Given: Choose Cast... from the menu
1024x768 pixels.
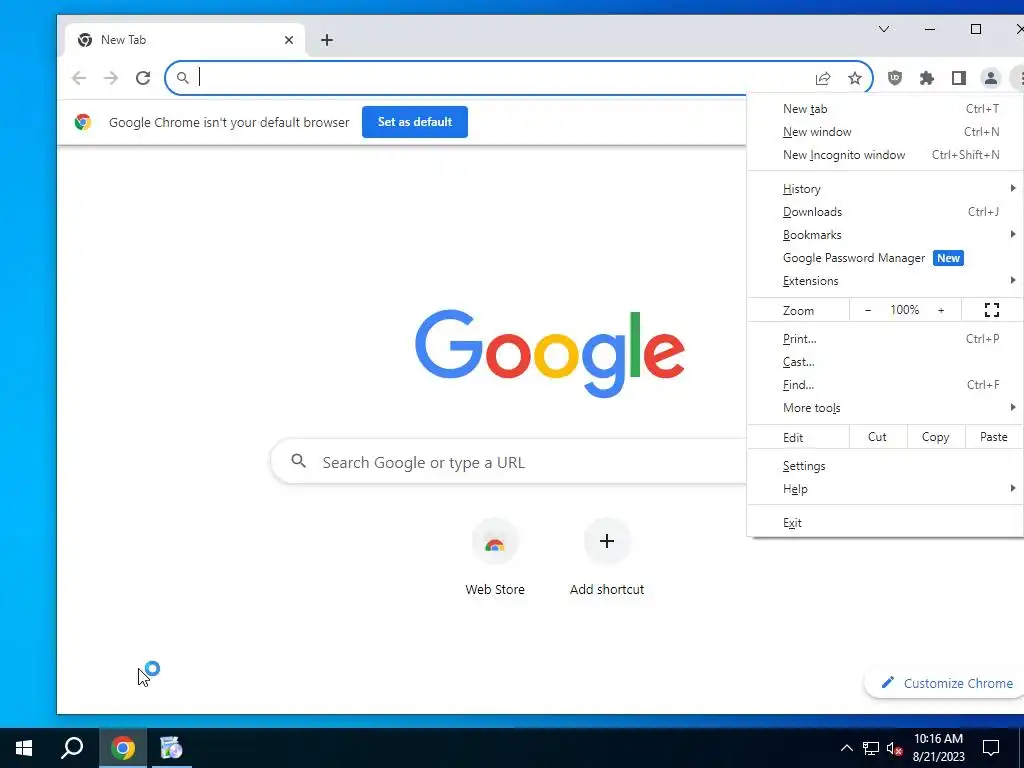Looking at the screenshot, I should tap(885, 362).
